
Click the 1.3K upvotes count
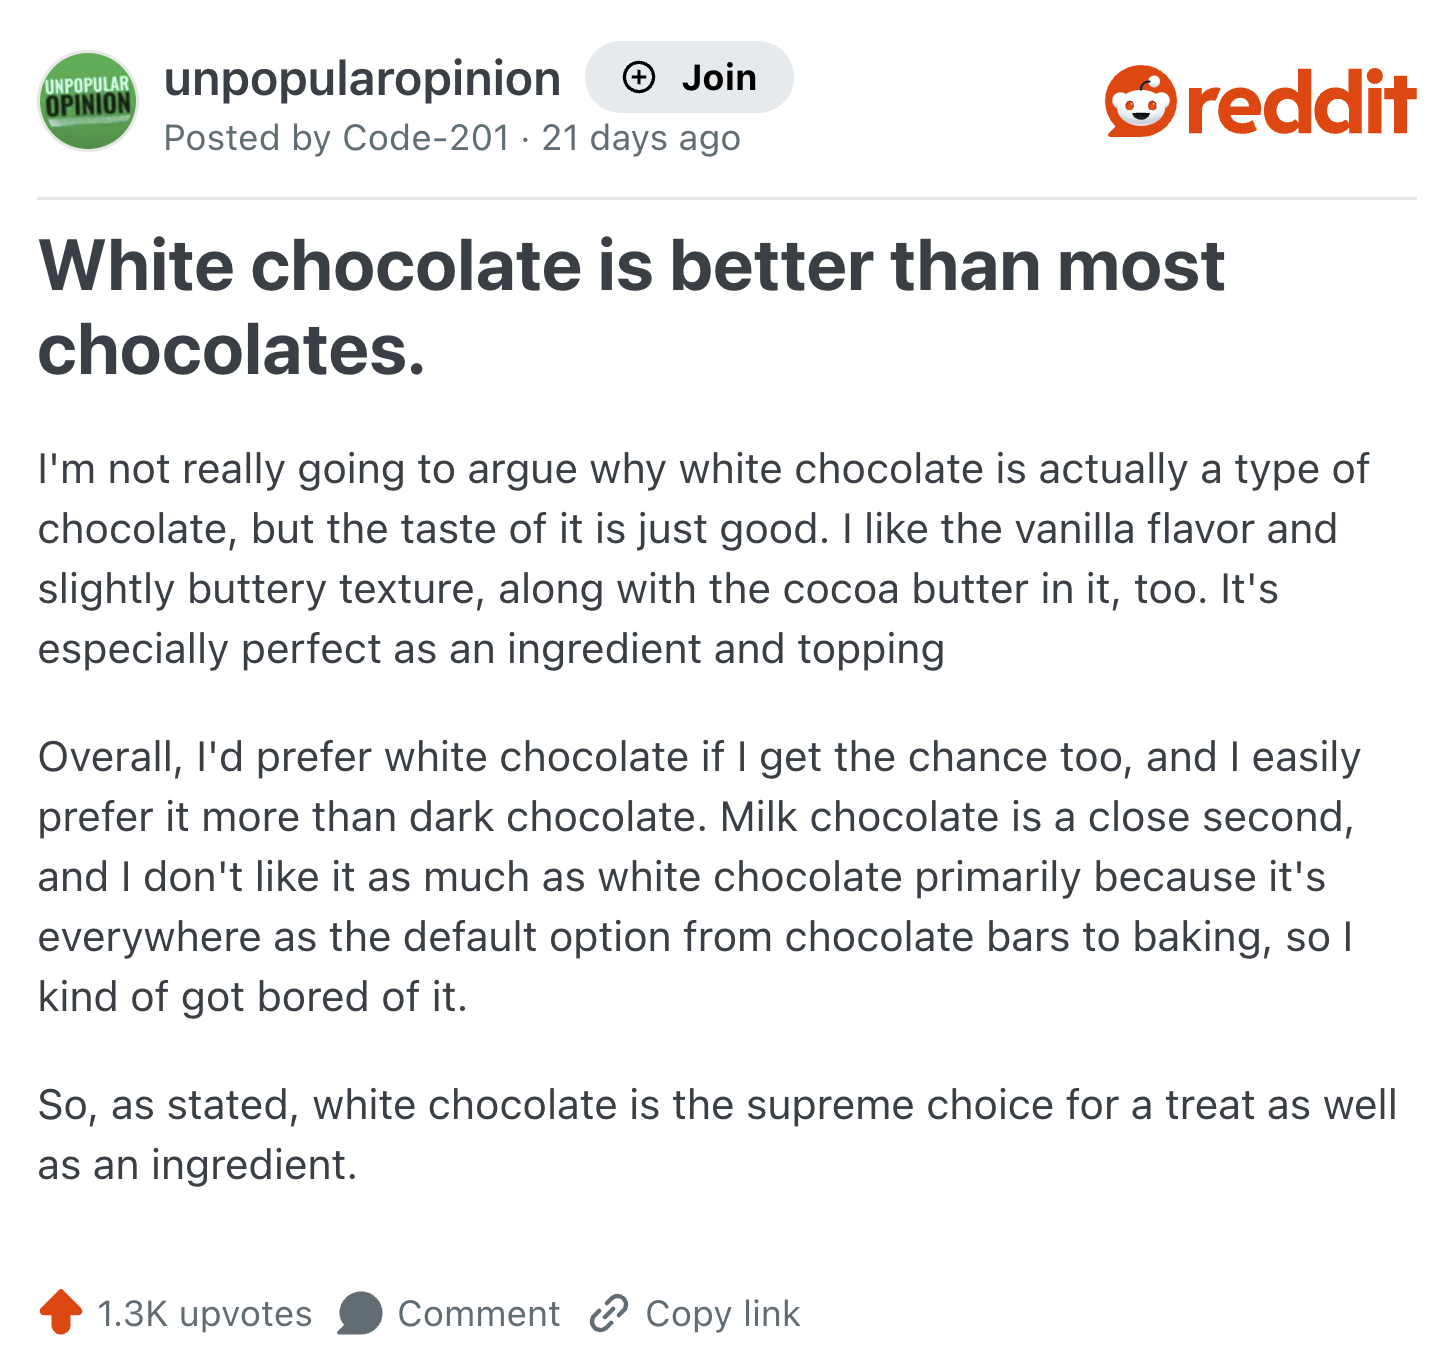click(205, 1313)
